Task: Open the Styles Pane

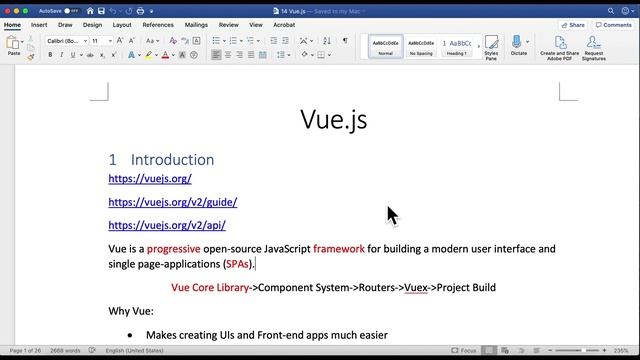Action: pos(491,48)
